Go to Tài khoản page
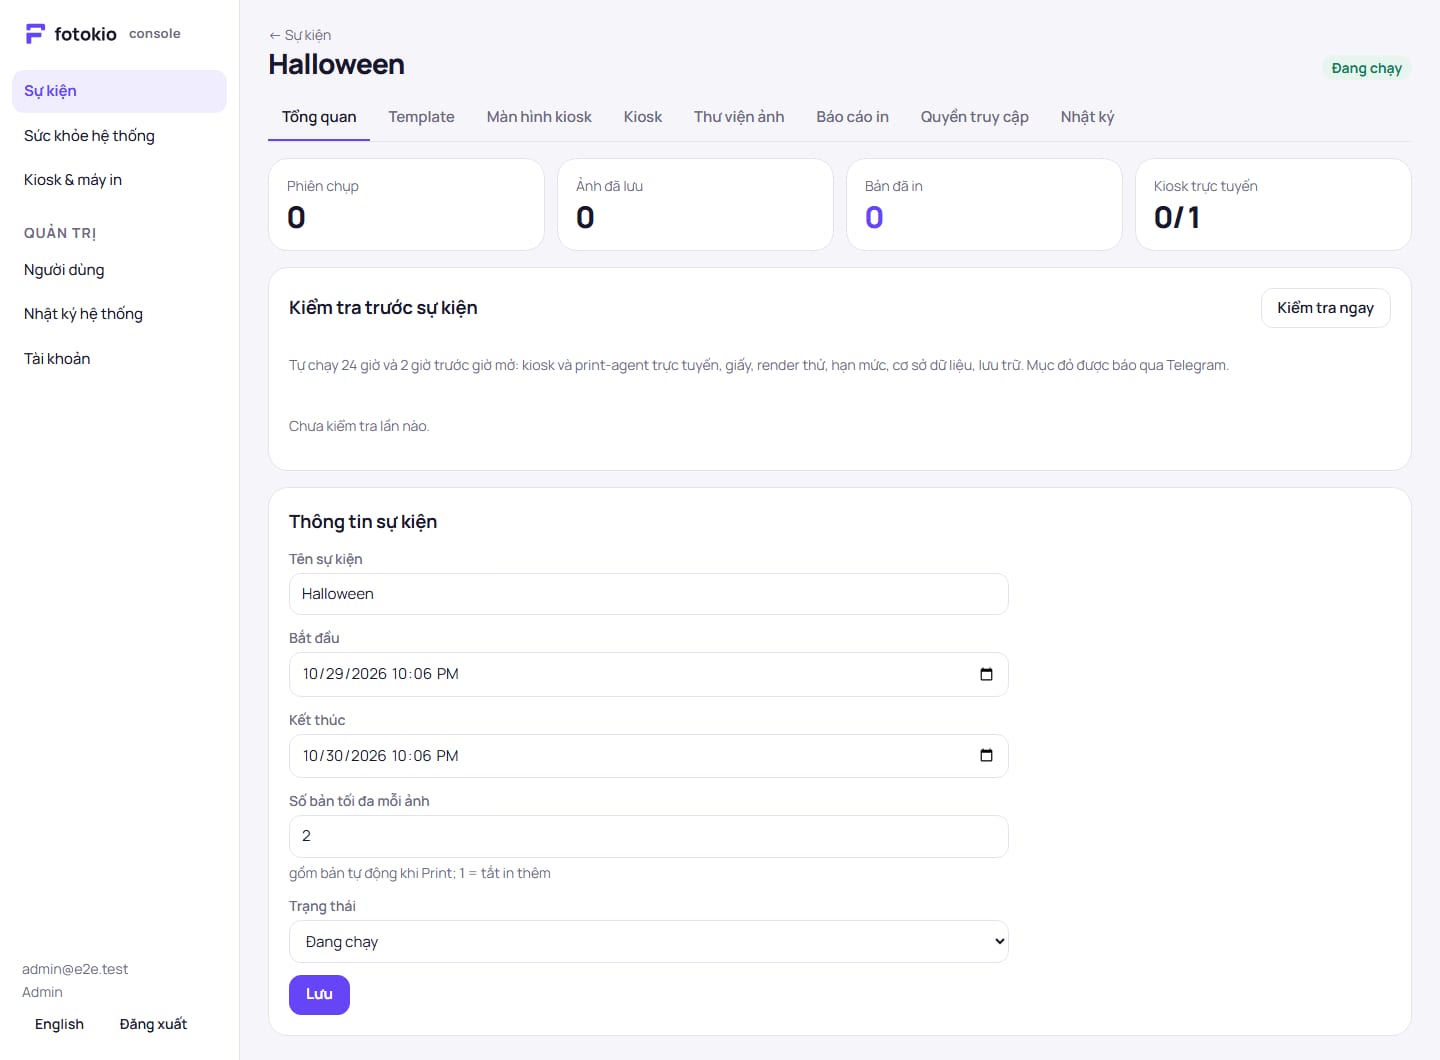This screenshot has height=1060, width=1440. coord(119,359)
